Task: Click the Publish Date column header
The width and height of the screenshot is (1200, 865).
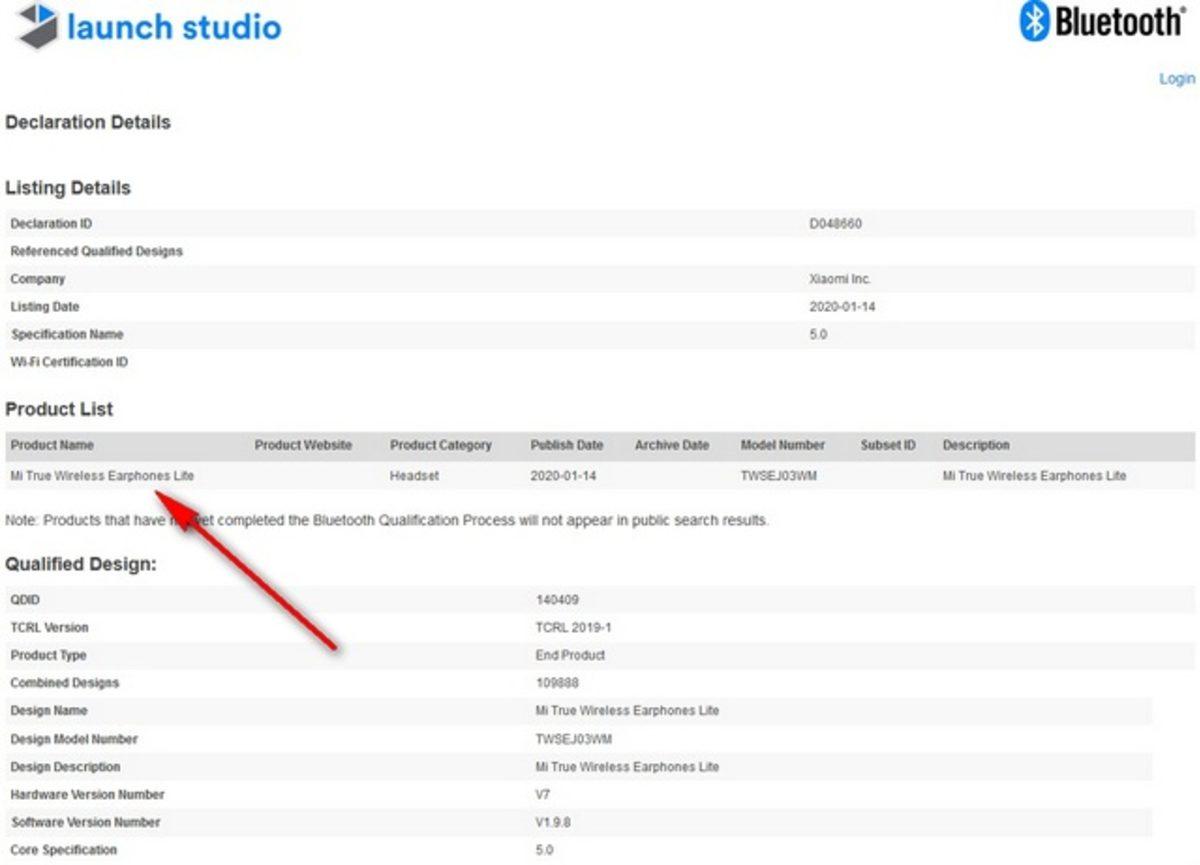Action: coord(566,445)
